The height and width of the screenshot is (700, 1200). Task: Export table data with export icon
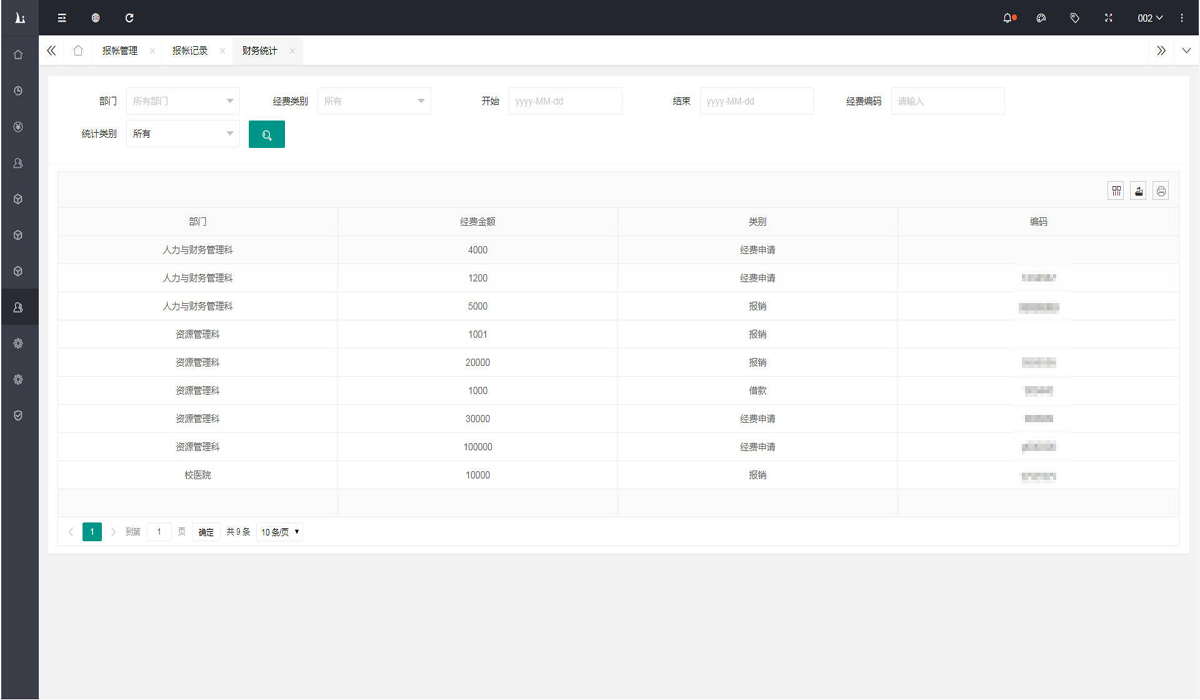tap(1138, 191)
